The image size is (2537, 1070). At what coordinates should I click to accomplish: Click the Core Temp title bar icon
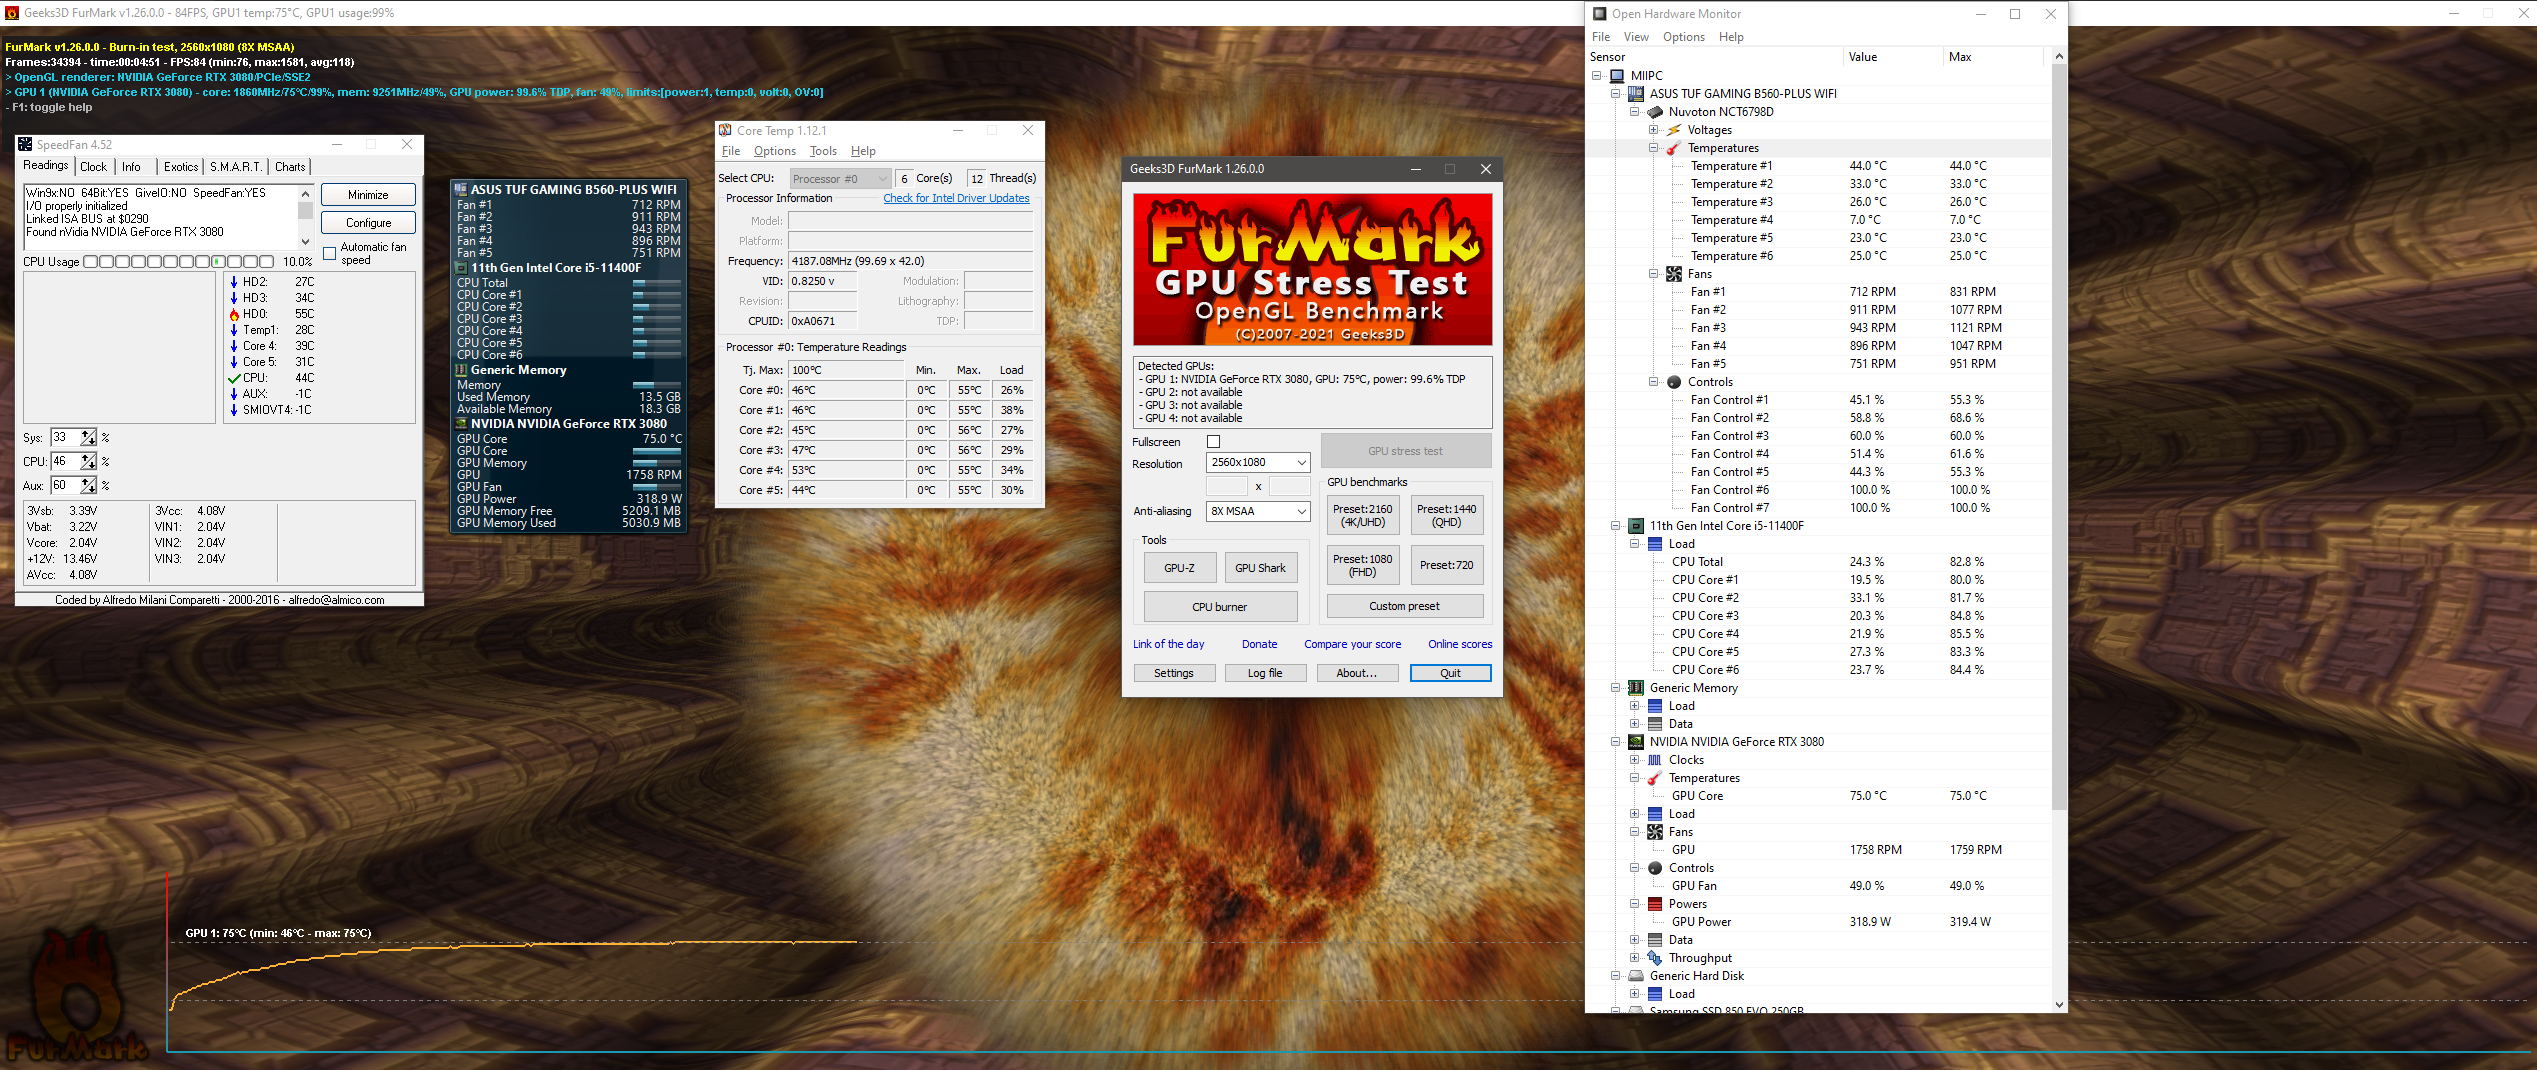[x=725, y=131]
